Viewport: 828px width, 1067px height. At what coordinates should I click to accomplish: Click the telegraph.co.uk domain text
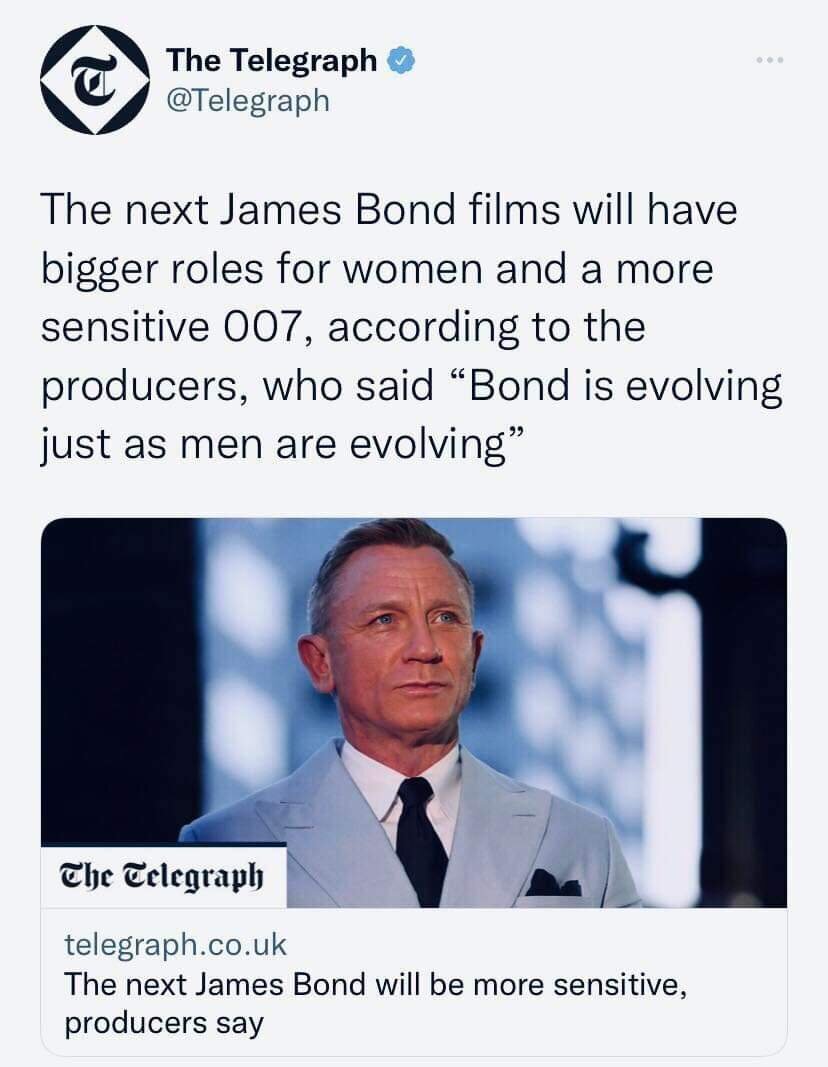coord(176,945)
